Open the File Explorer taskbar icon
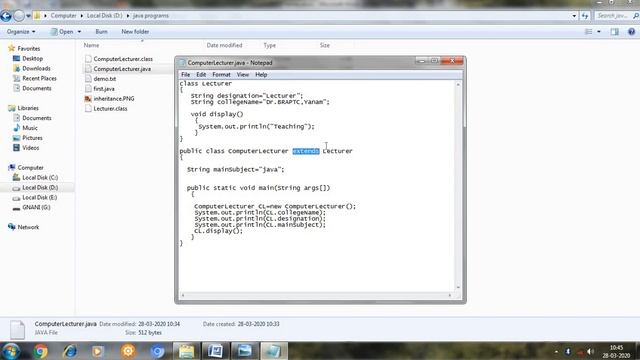Screen dimensions: 640x360 coord(186,351)
